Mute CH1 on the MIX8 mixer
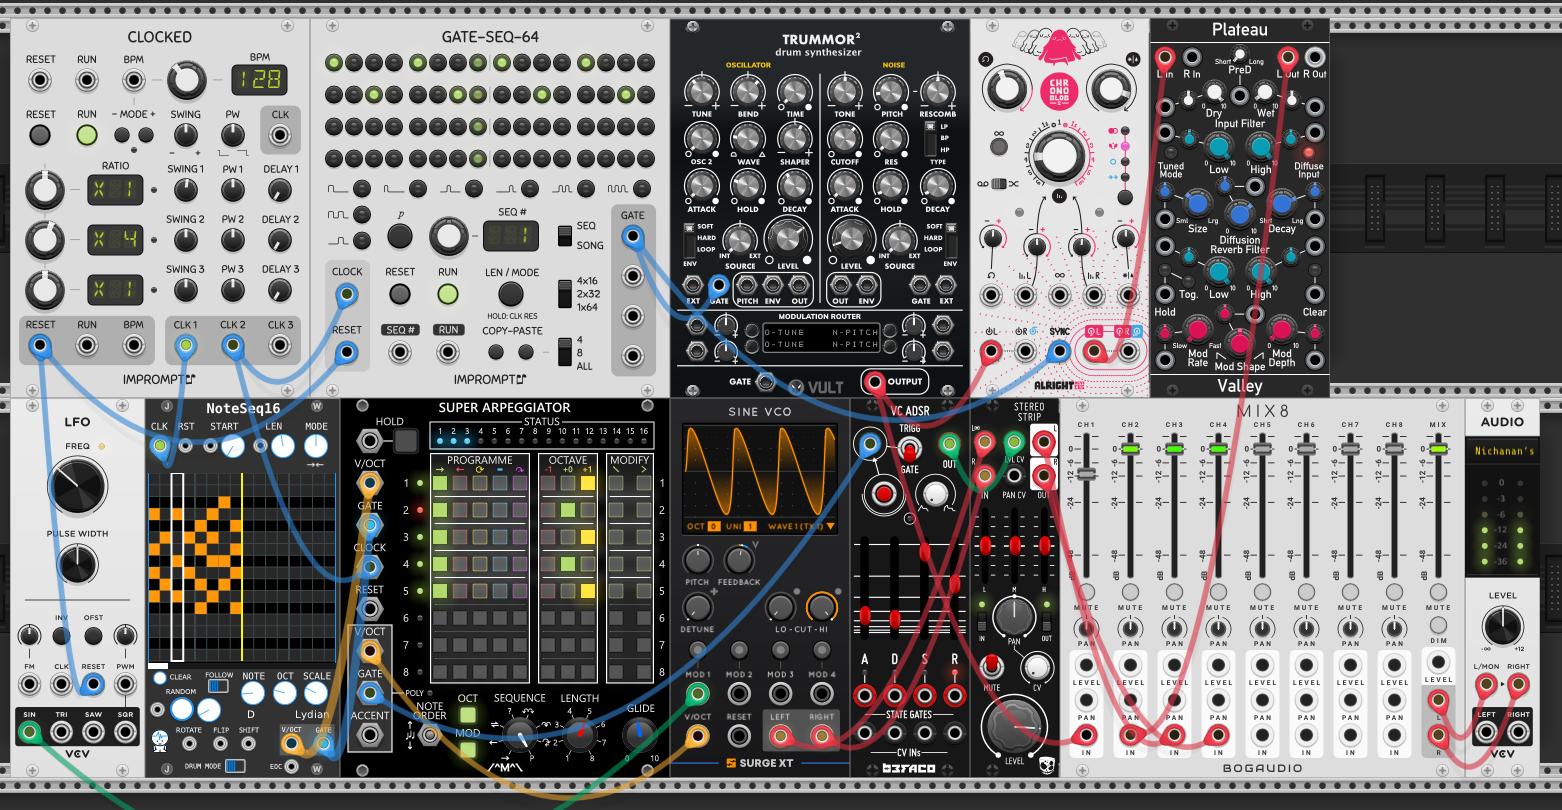1562x810 pixels. [1086, 593]
